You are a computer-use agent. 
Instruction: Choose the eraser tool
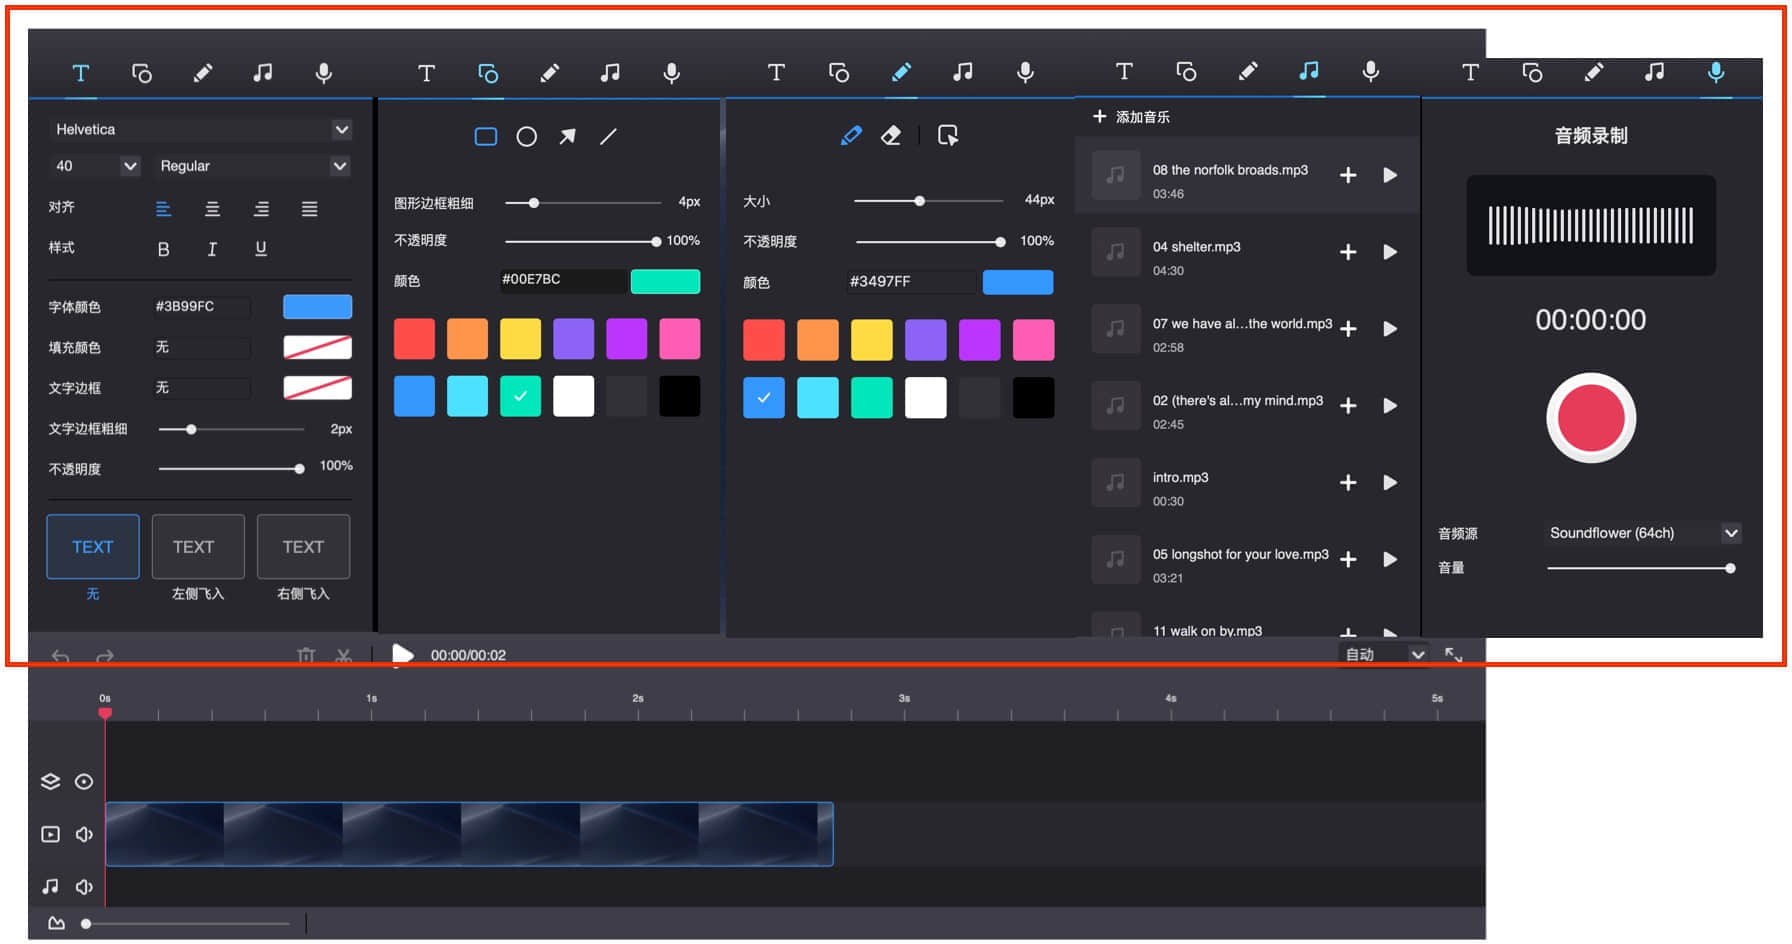coord(891,135)
